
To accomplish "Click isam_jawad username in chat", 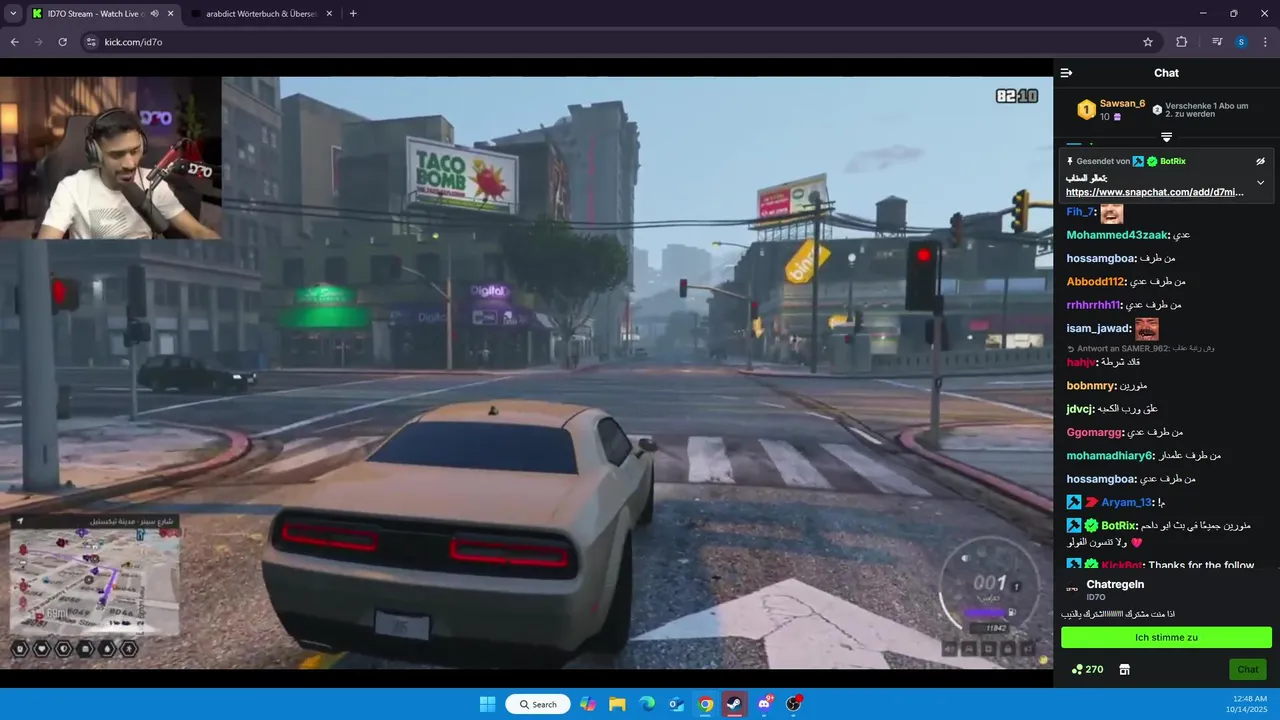I will [1099, 328].
